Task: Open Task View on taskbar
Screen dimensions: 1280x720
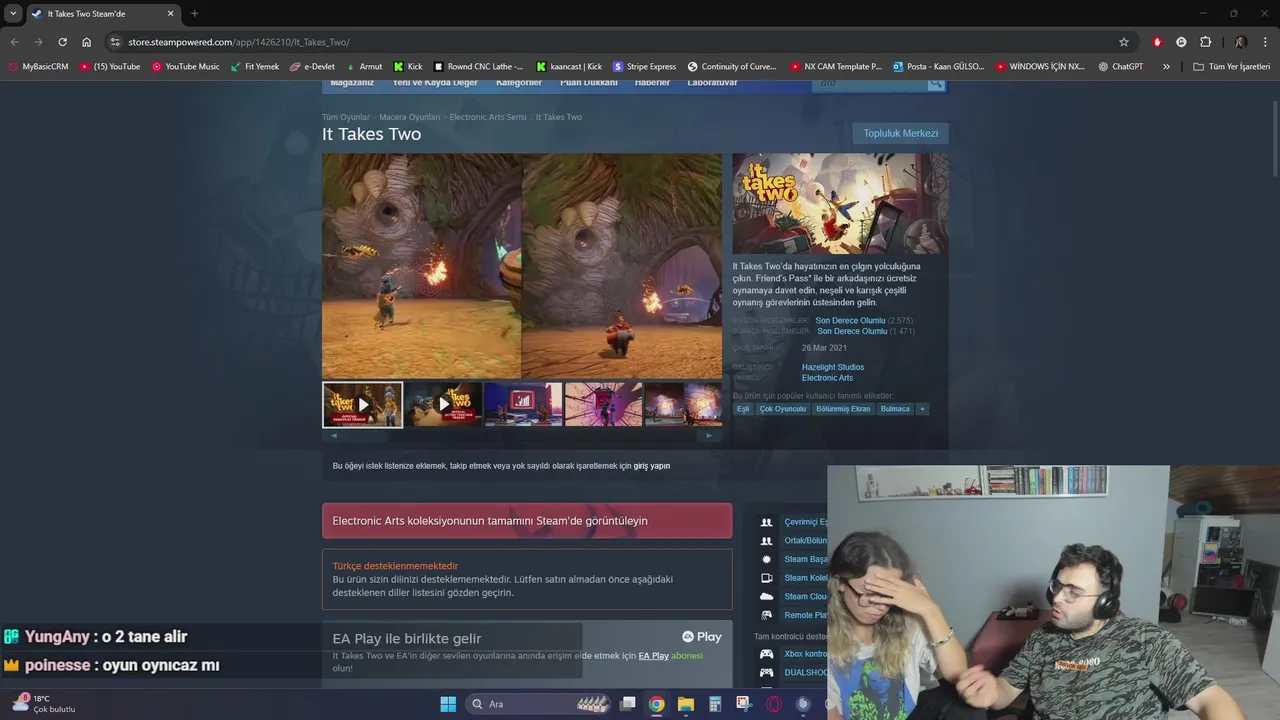Action: 628,704
